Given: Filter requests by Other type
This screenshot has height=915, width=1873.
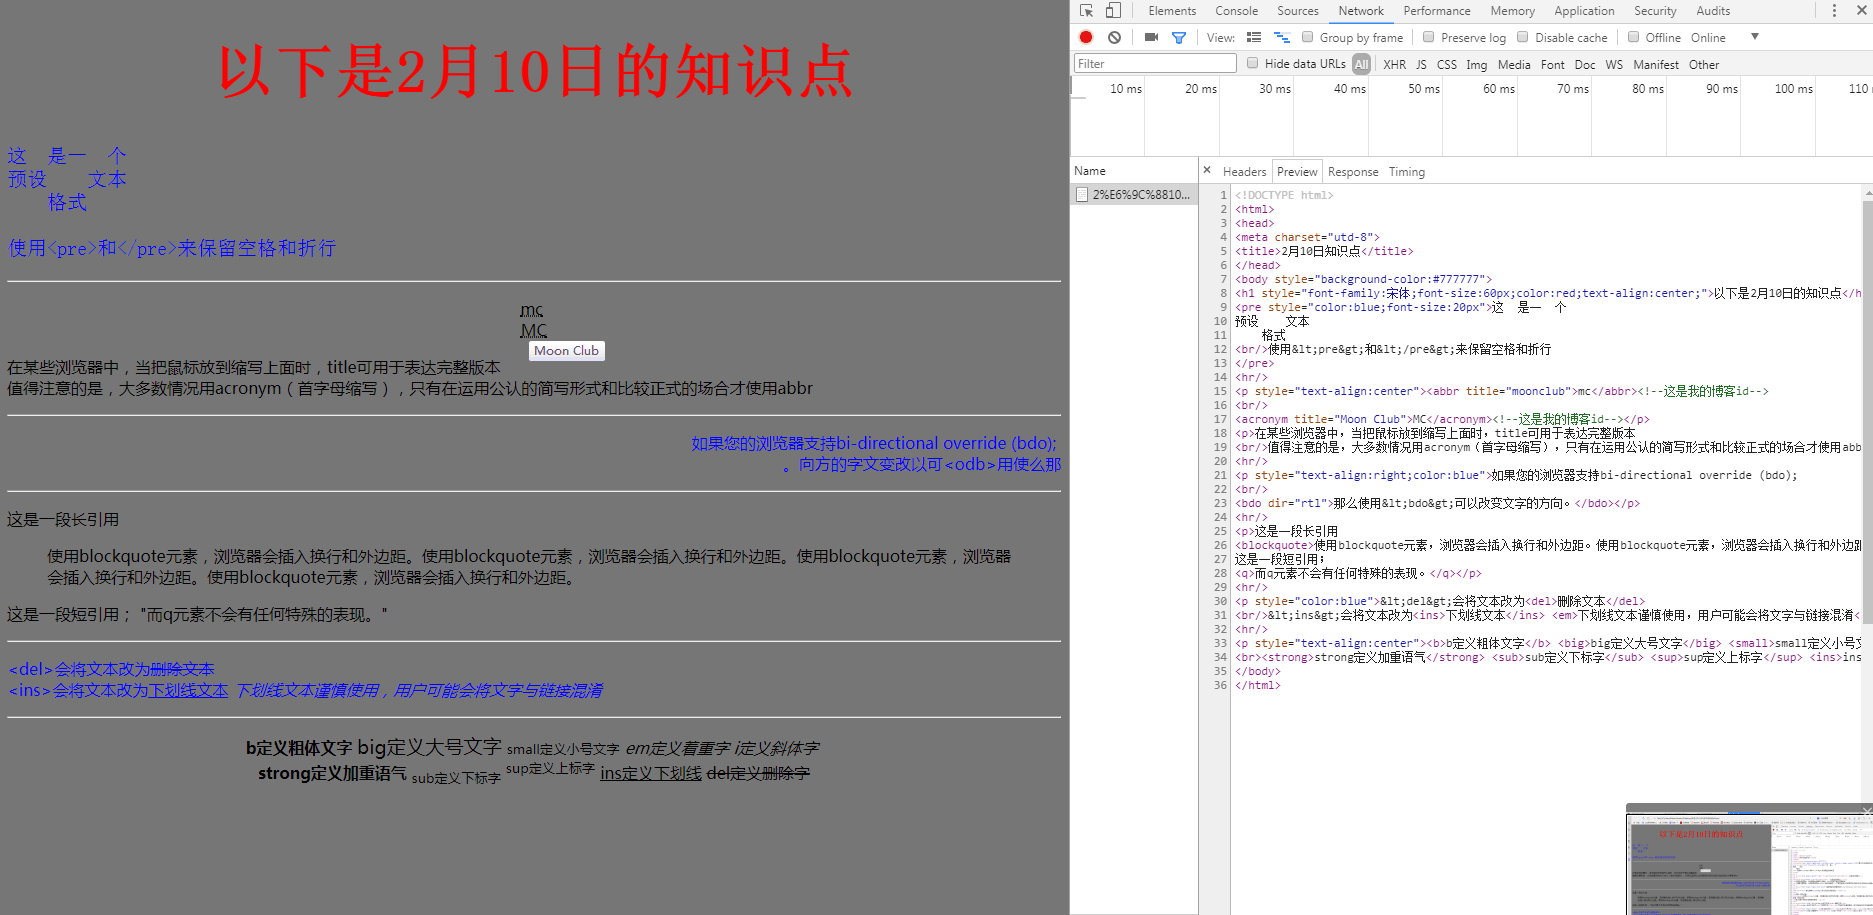Looking at the screenshot, I should coord(1704,64).
